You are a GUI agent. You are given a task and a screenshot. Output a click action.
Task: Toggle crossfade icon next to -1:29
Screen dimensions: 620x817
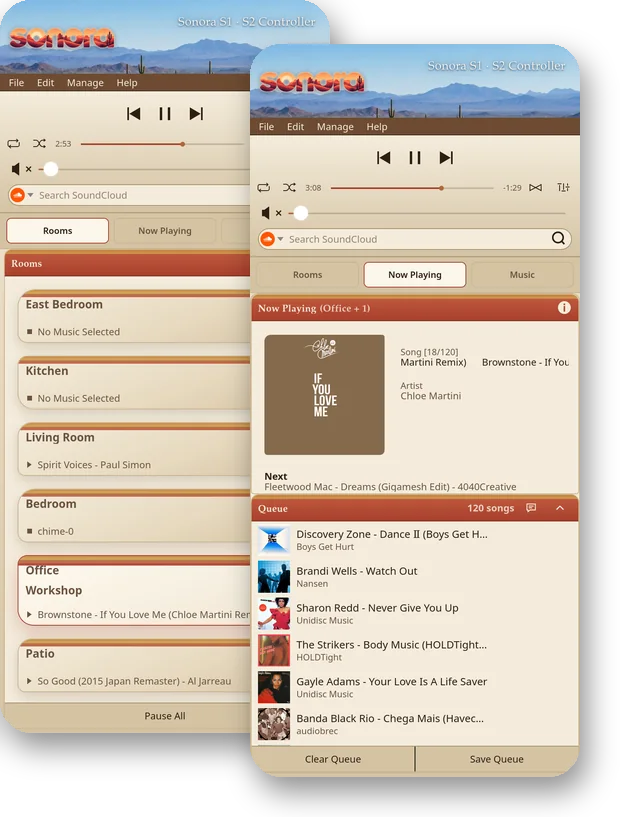[x=536, y=188]
